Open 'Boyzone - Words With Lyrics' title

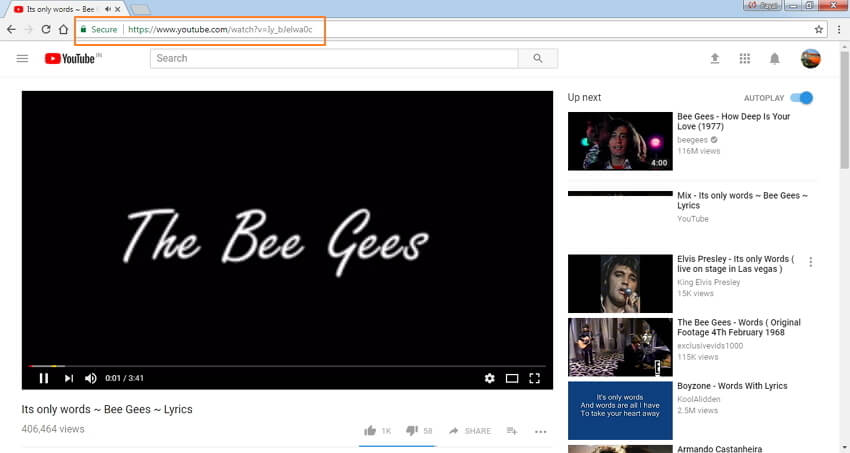point(732,386)
